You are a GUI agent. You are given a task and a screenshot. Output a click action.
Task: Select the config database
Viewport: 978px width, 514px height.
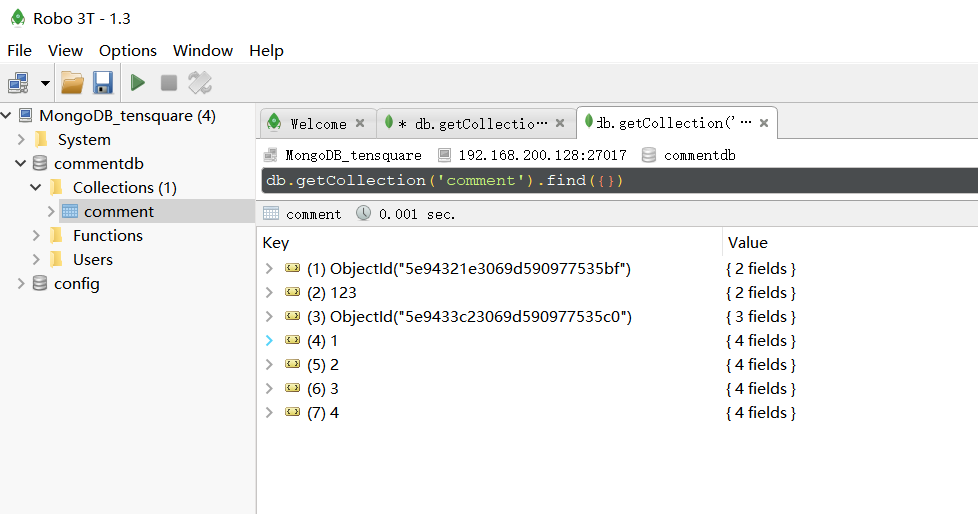[77, 284]
